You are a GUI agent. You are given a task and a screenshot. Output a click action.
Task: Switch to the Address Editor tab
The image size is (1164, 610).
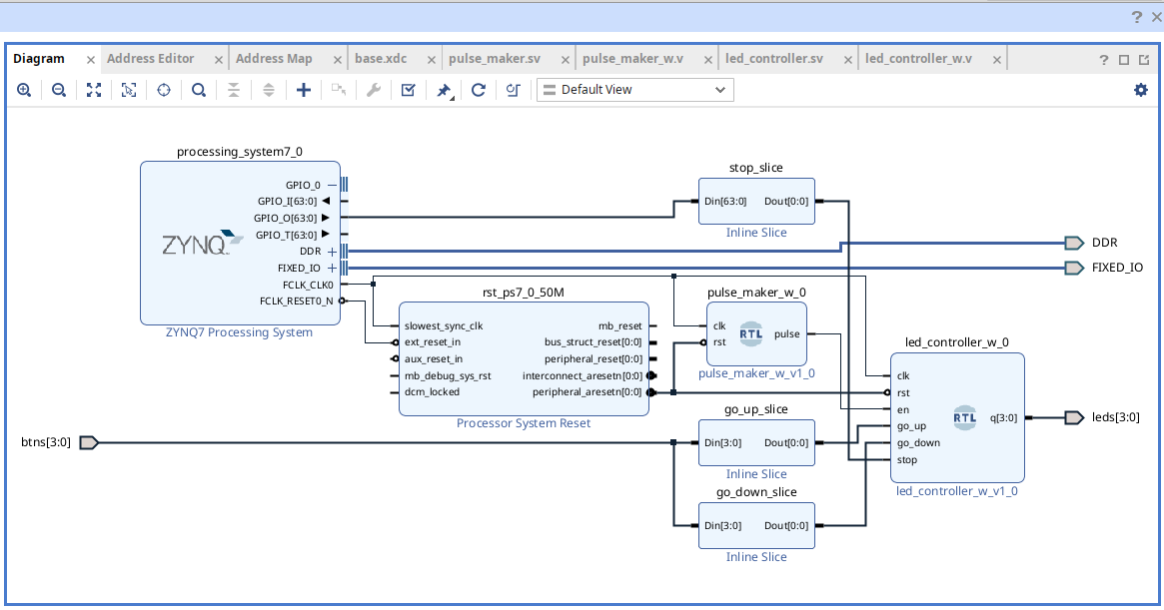pyautogui.click(x=151, y=59)
